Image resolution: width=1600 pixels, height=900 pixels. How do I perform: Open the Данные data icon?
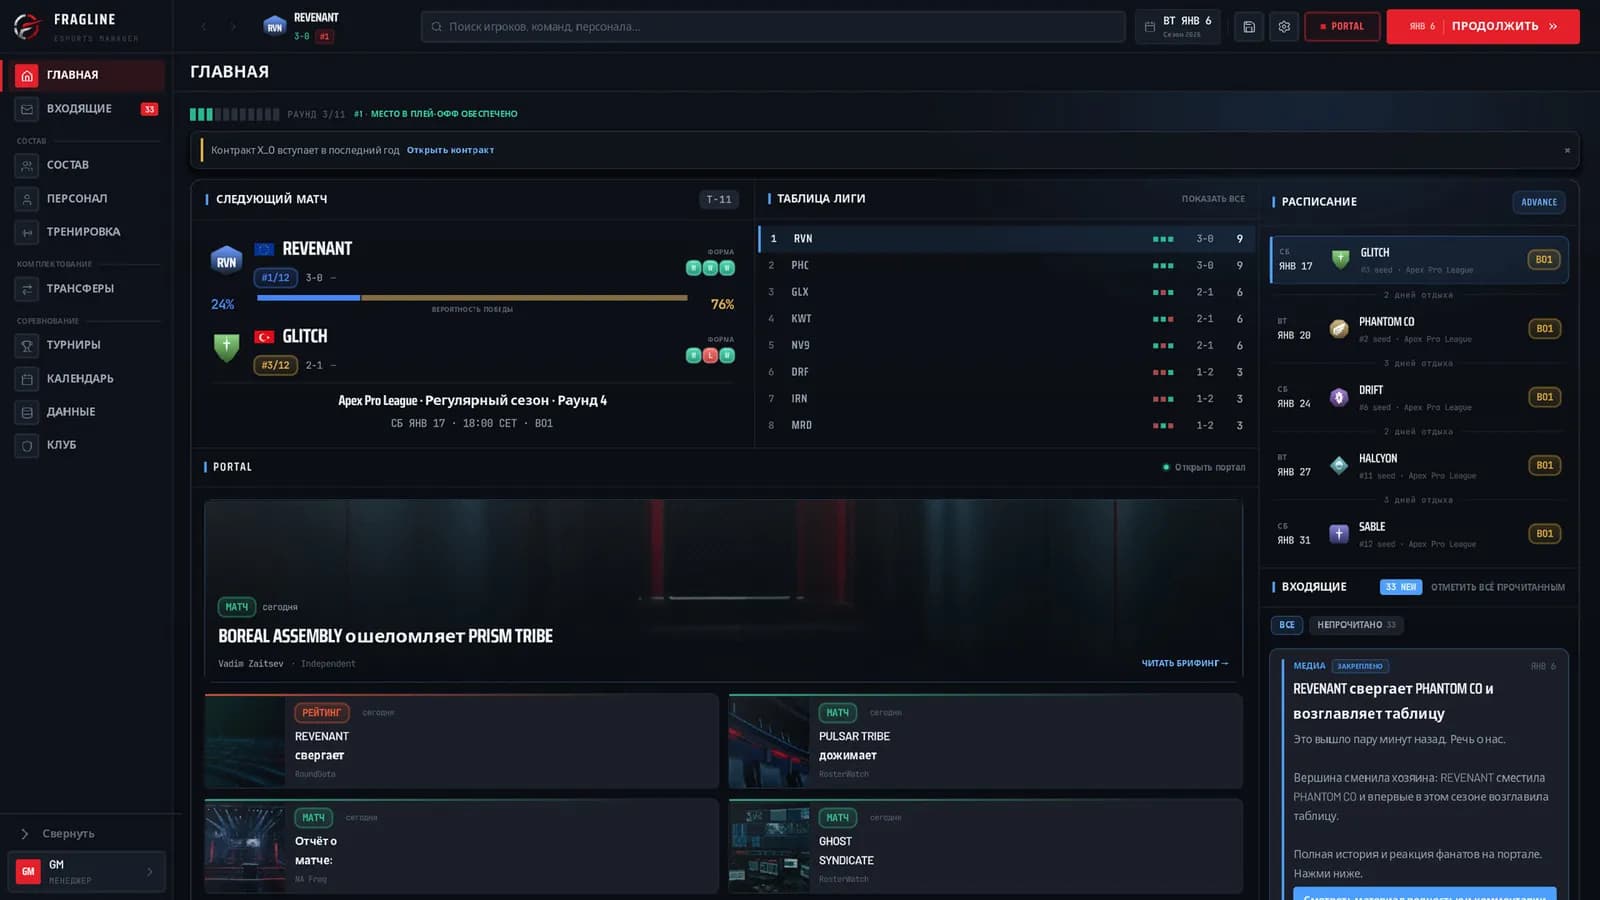[x=27, y=412]
